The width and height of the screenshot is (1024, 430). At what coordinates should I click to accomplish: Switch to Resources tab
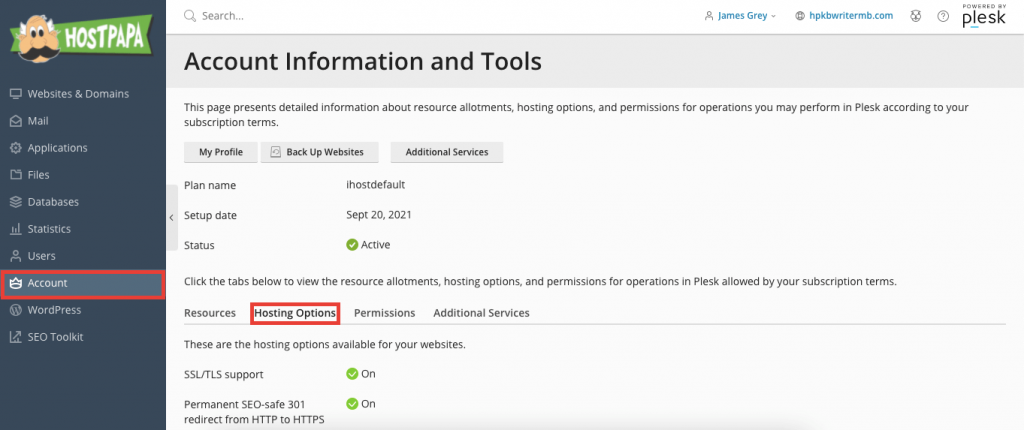(210, 313)
